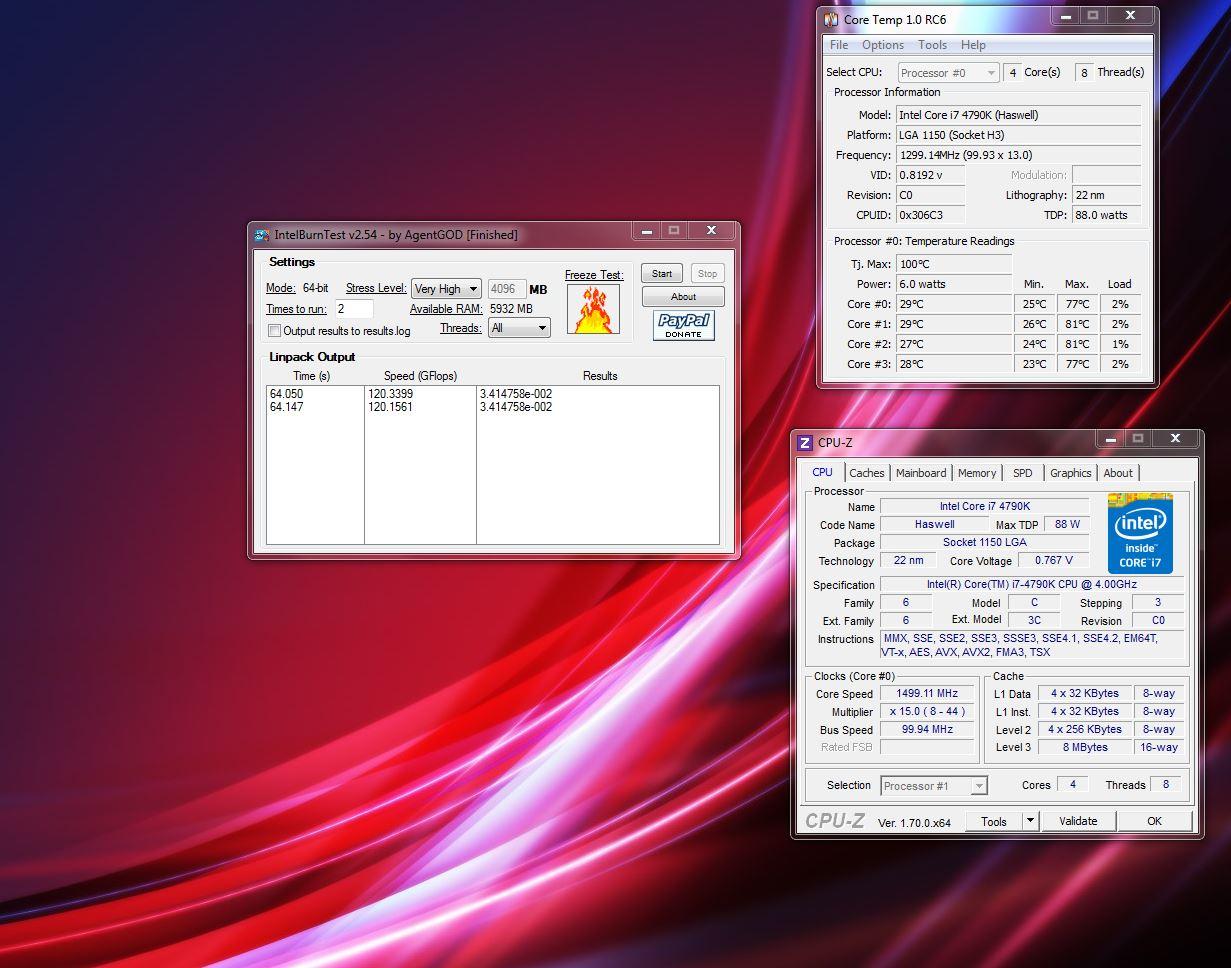Image resolution: width=1231 pixels, height=968 pixels.
Task: Click the Level 3 cache size value
Action: [1085, 748]
